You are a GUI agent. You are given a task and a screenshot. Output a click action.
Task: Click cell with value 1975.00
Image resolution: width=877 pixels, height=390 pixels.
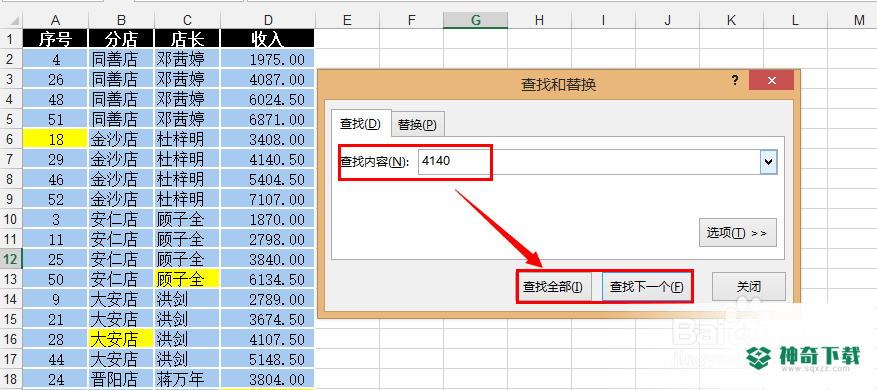(268, 59)
